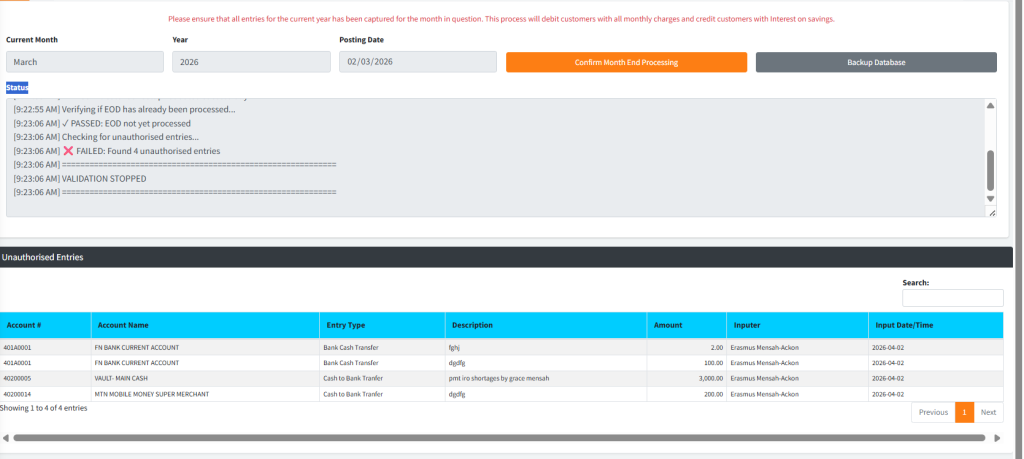Click the status log scroll-up arrow
This screenshot has height=459, width=1024.
pyautogui.click(x=990, y=106)
